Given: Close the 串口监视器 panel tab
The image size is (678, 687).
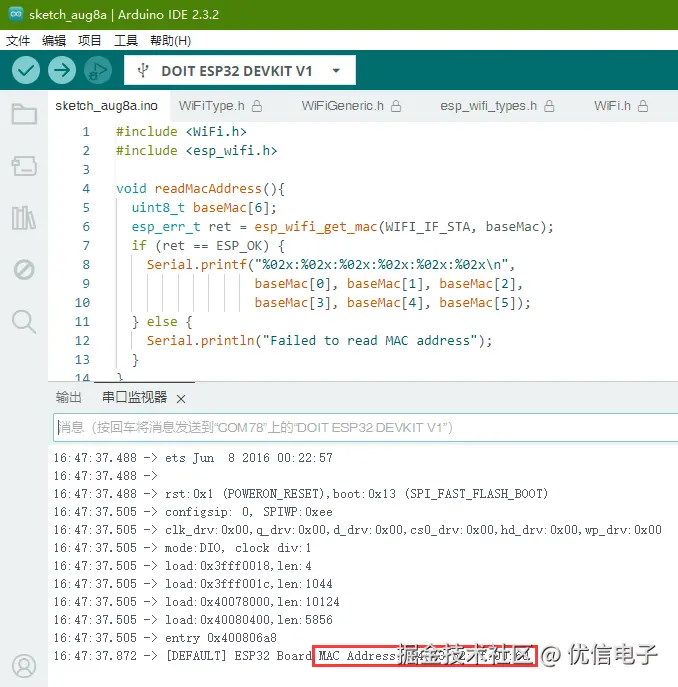Looking at the screenshot, I should [x=181, y=399].
